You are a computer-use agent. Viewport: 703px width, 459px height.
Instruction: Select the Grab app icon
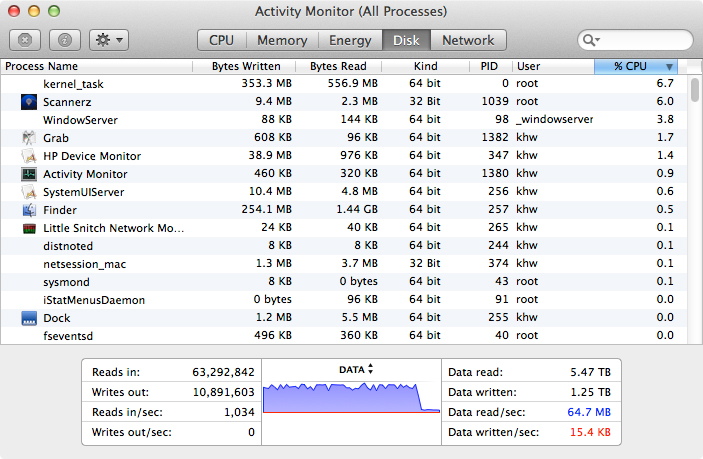[x=29, y=138]
